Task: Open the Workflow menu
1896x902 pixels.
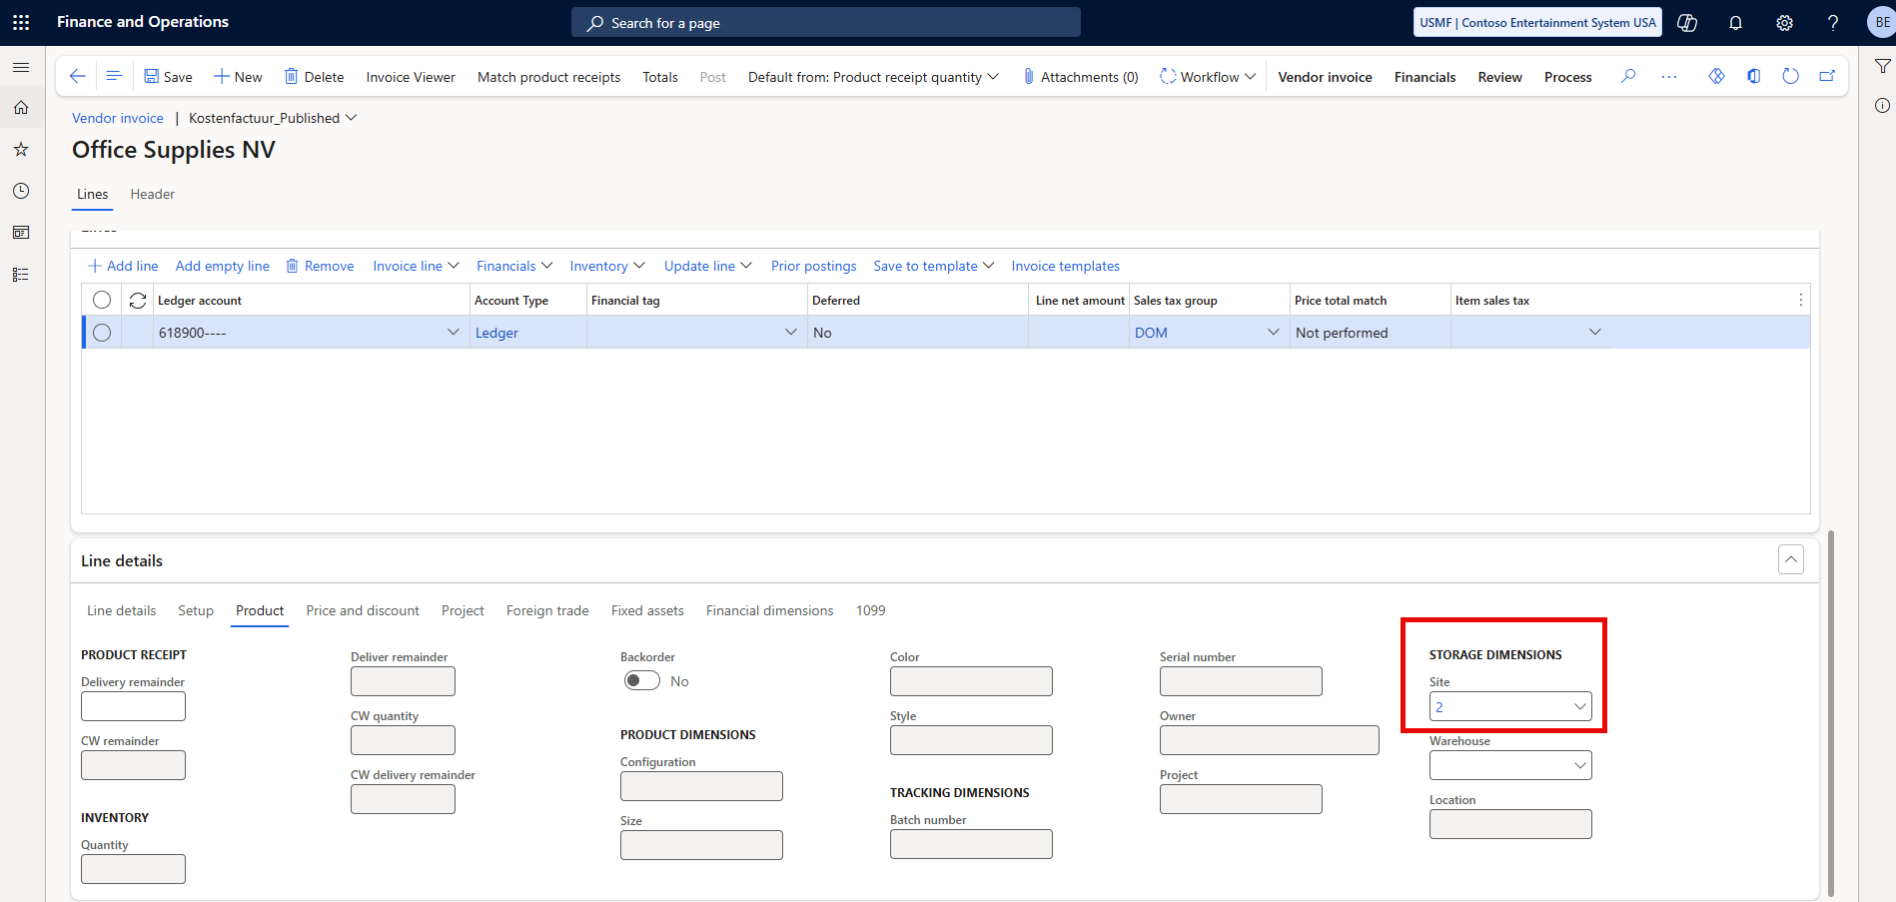Action: 1208,77
